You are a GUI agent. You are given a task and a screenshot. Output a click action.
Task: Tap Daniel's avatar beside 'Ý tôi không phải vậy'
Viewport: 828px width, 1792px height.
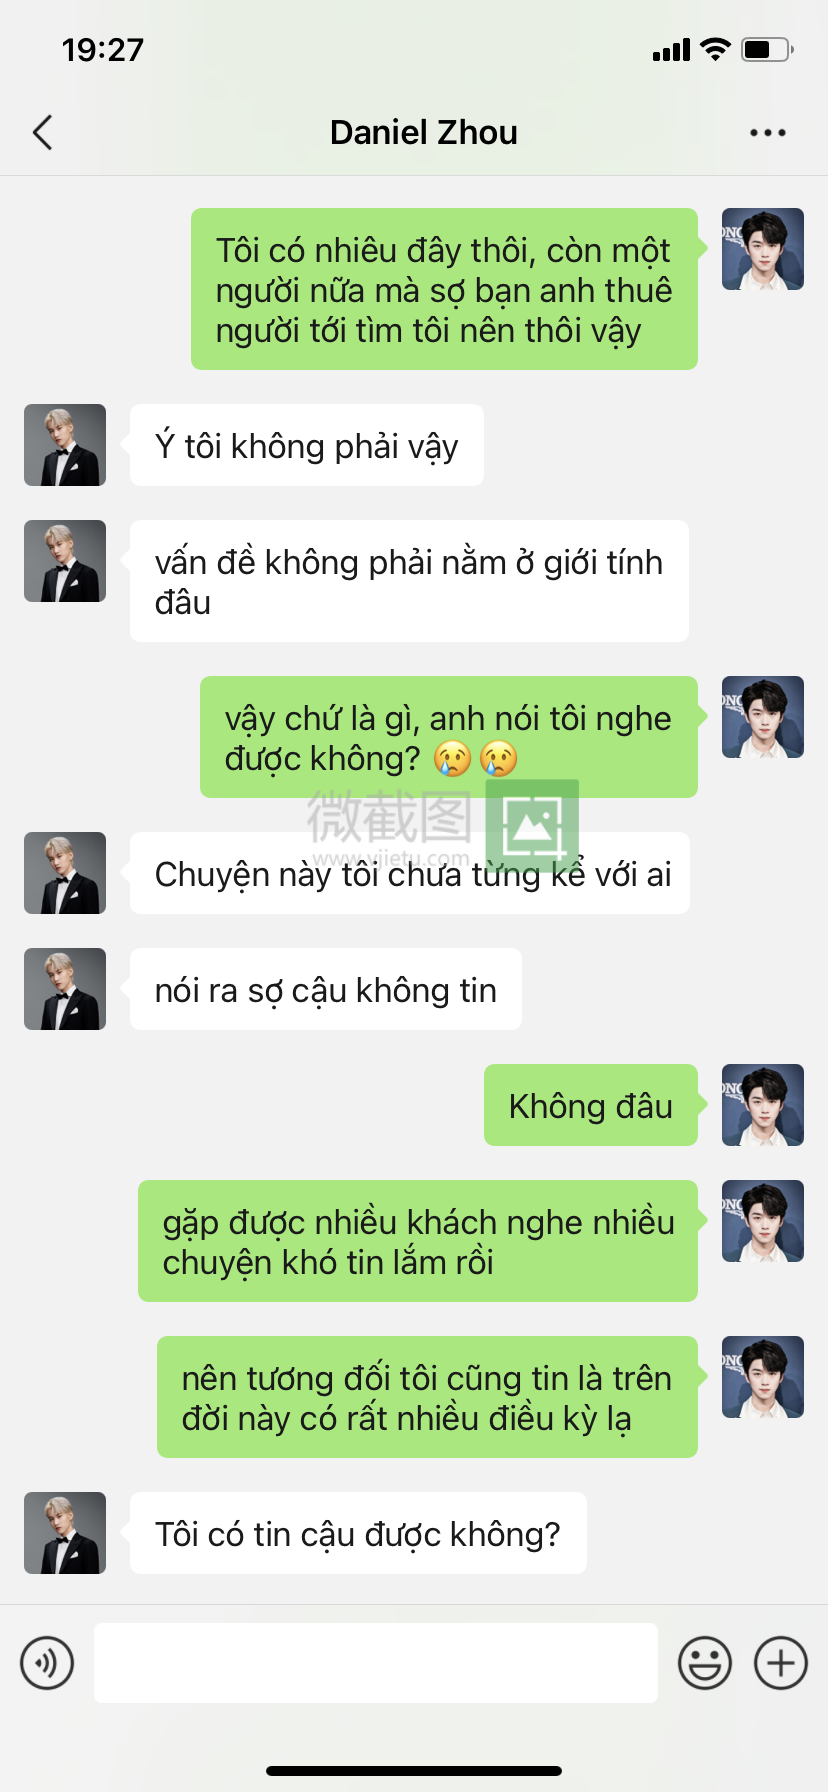65,445
